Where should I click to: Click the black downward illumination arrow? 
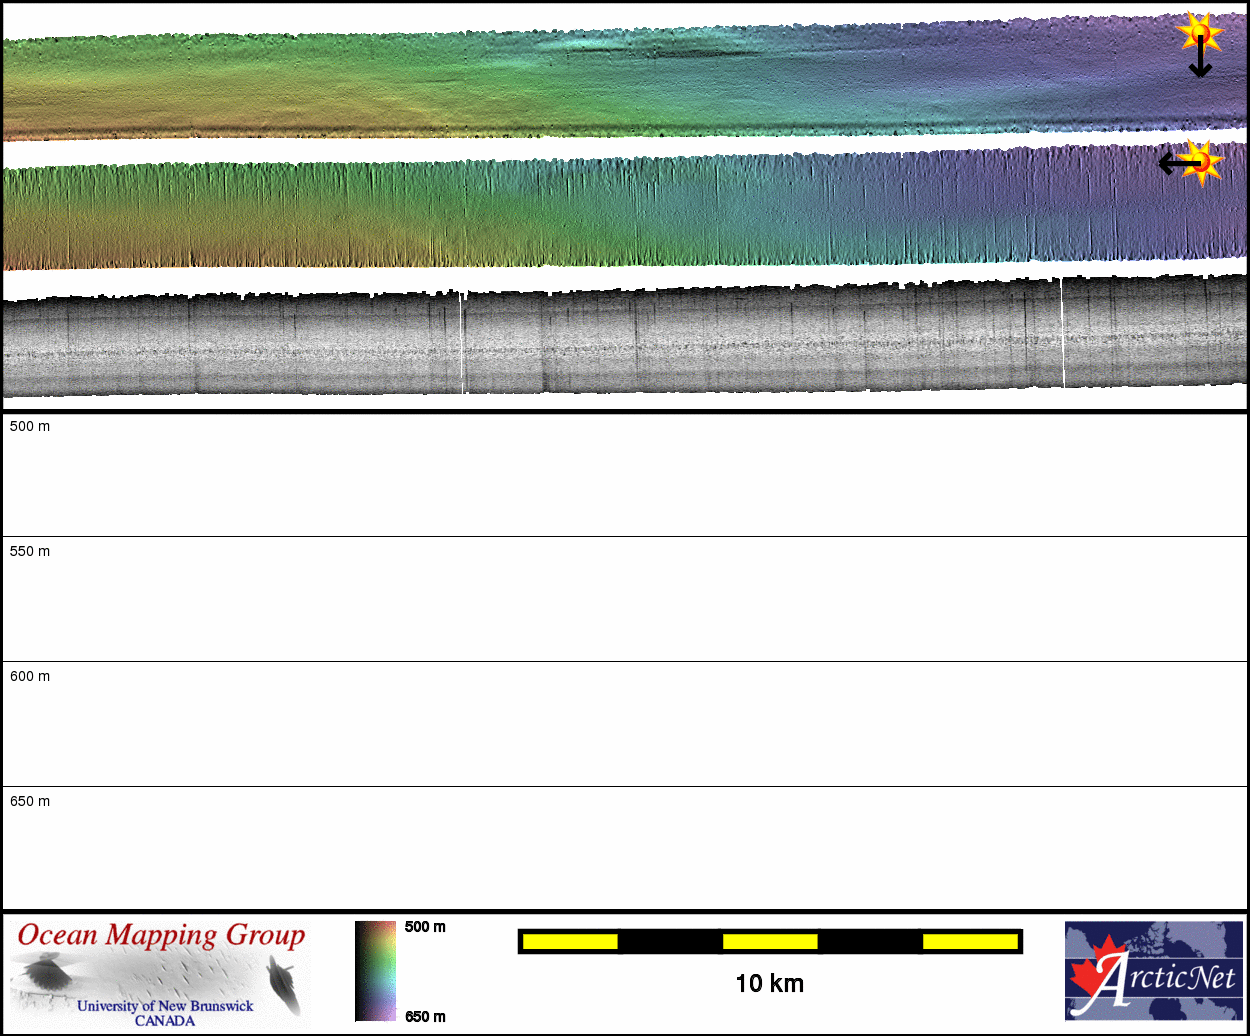[x=1200, y=62]
